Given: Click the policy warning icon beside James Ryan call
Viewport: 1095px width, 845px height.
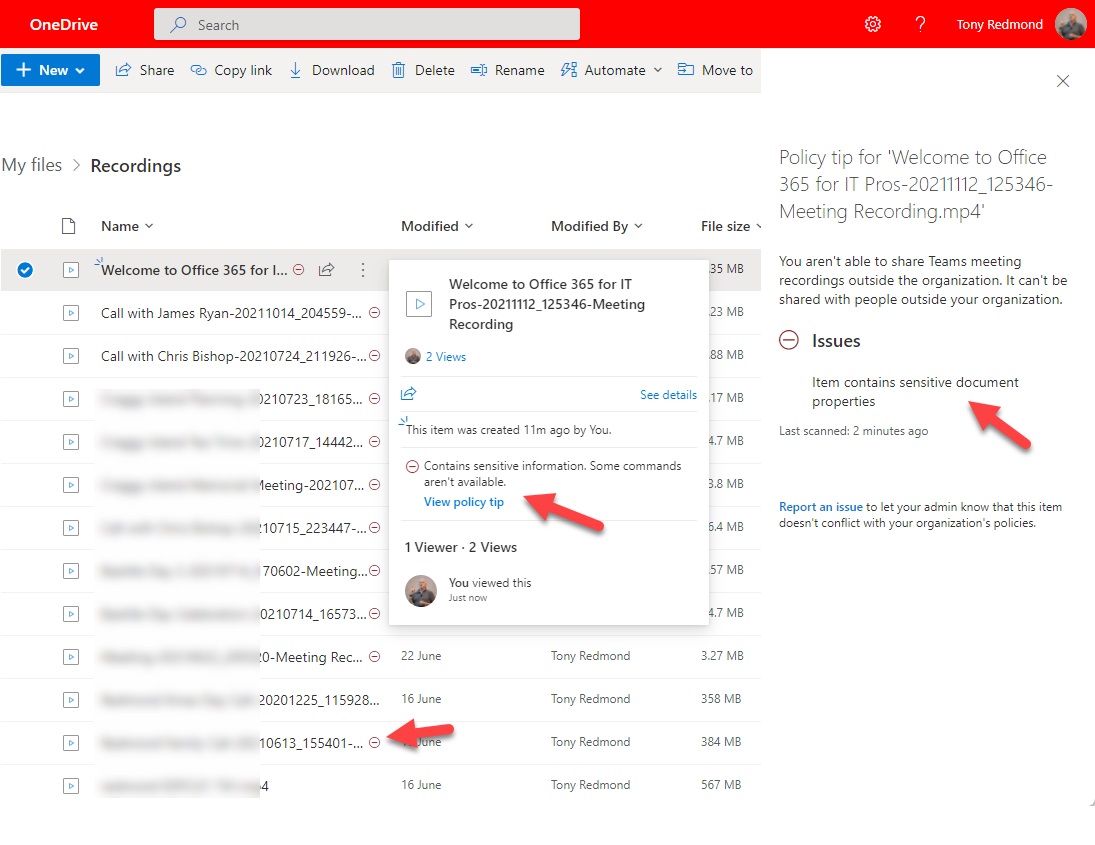Looking at the screenshot, I should (x=375, y=313).
